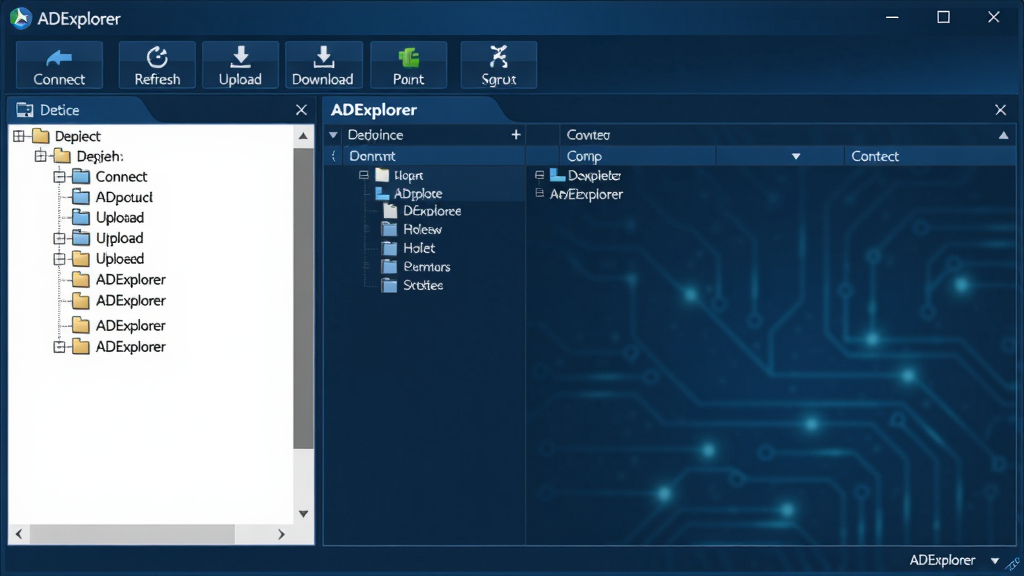Click the ADExplorer status bar label
1024x576 pixels.
point(942,560)
